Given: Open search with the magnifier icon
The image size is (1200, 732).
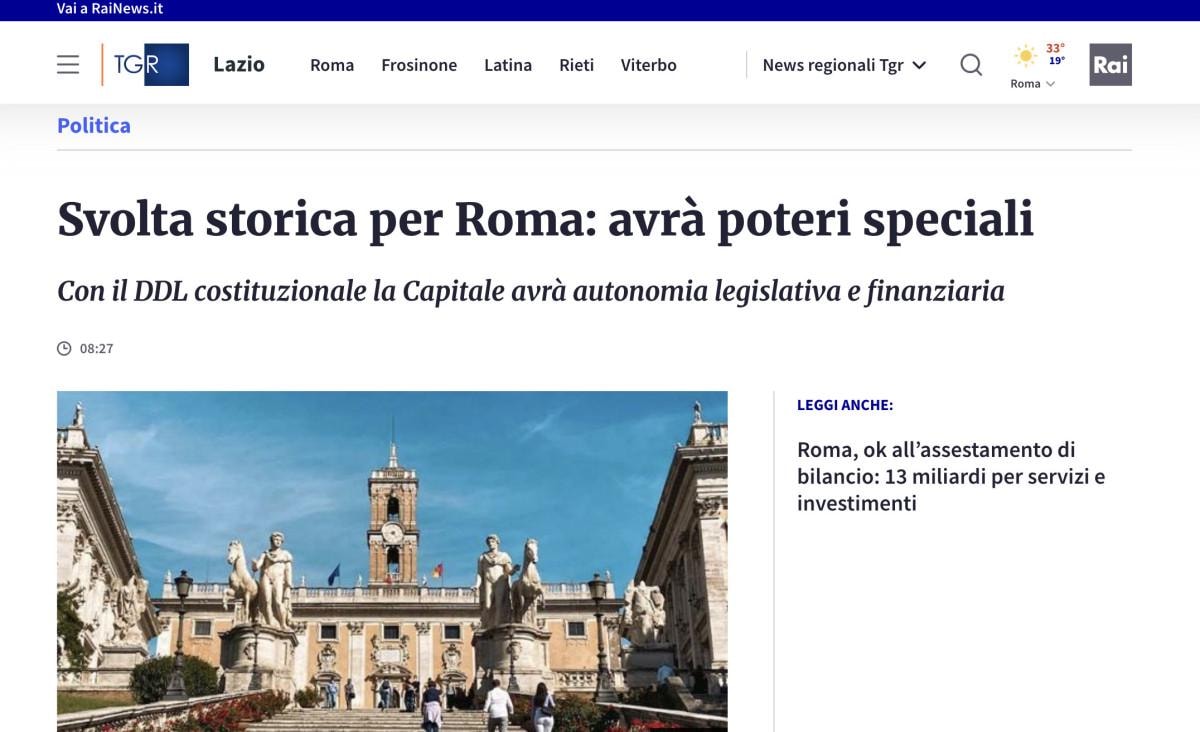Looking at the screenshot, I should coord(970,65).
